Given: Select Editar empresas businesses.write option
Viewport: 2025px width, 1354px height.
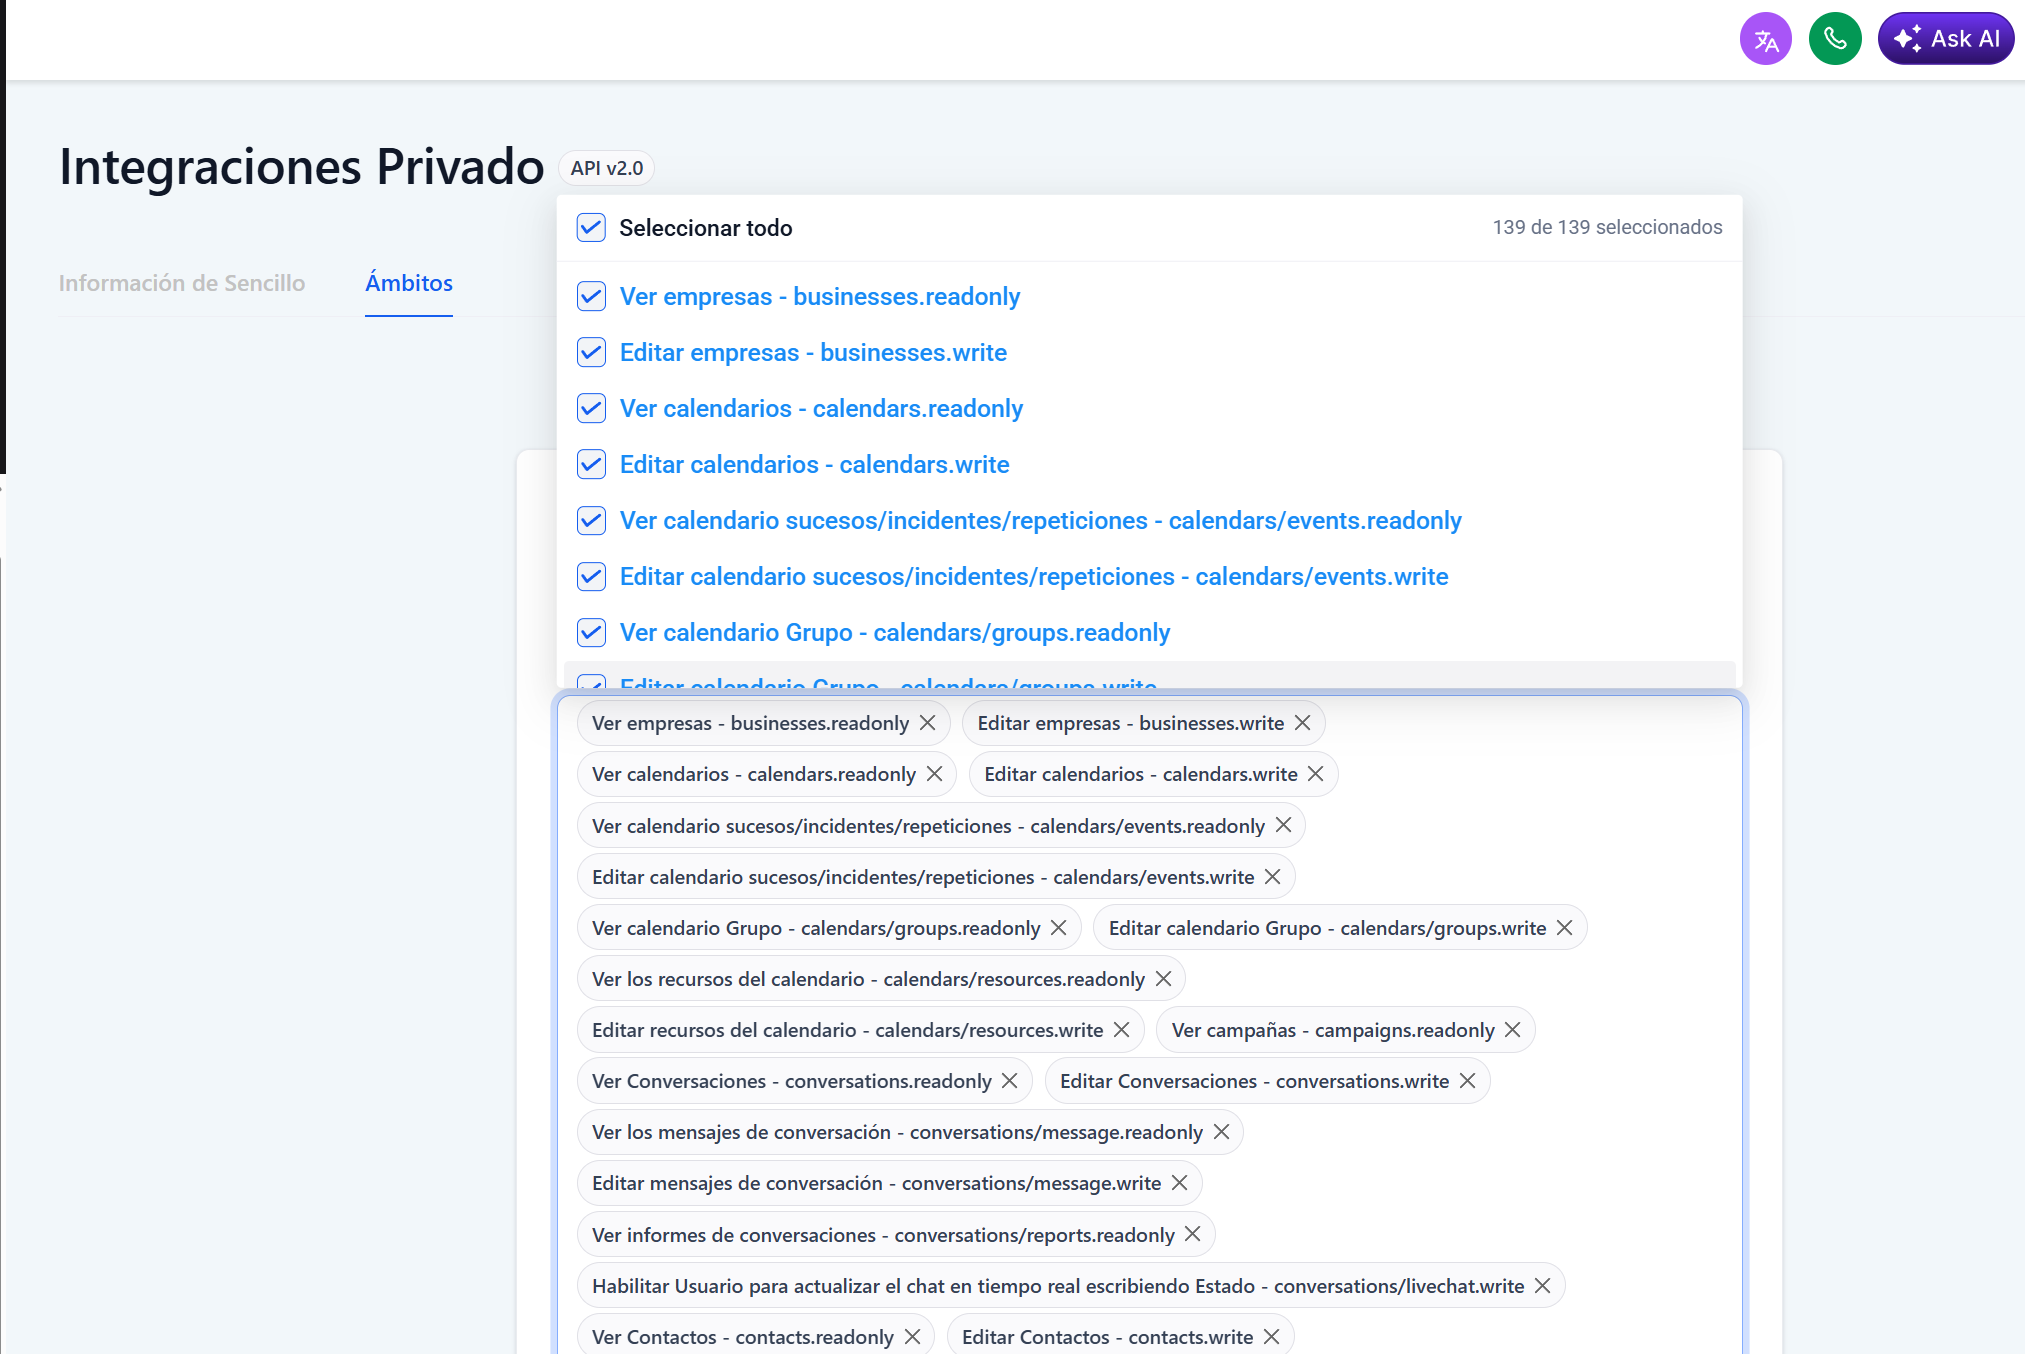Looking at the screenshot, I should tap(812, 353).
